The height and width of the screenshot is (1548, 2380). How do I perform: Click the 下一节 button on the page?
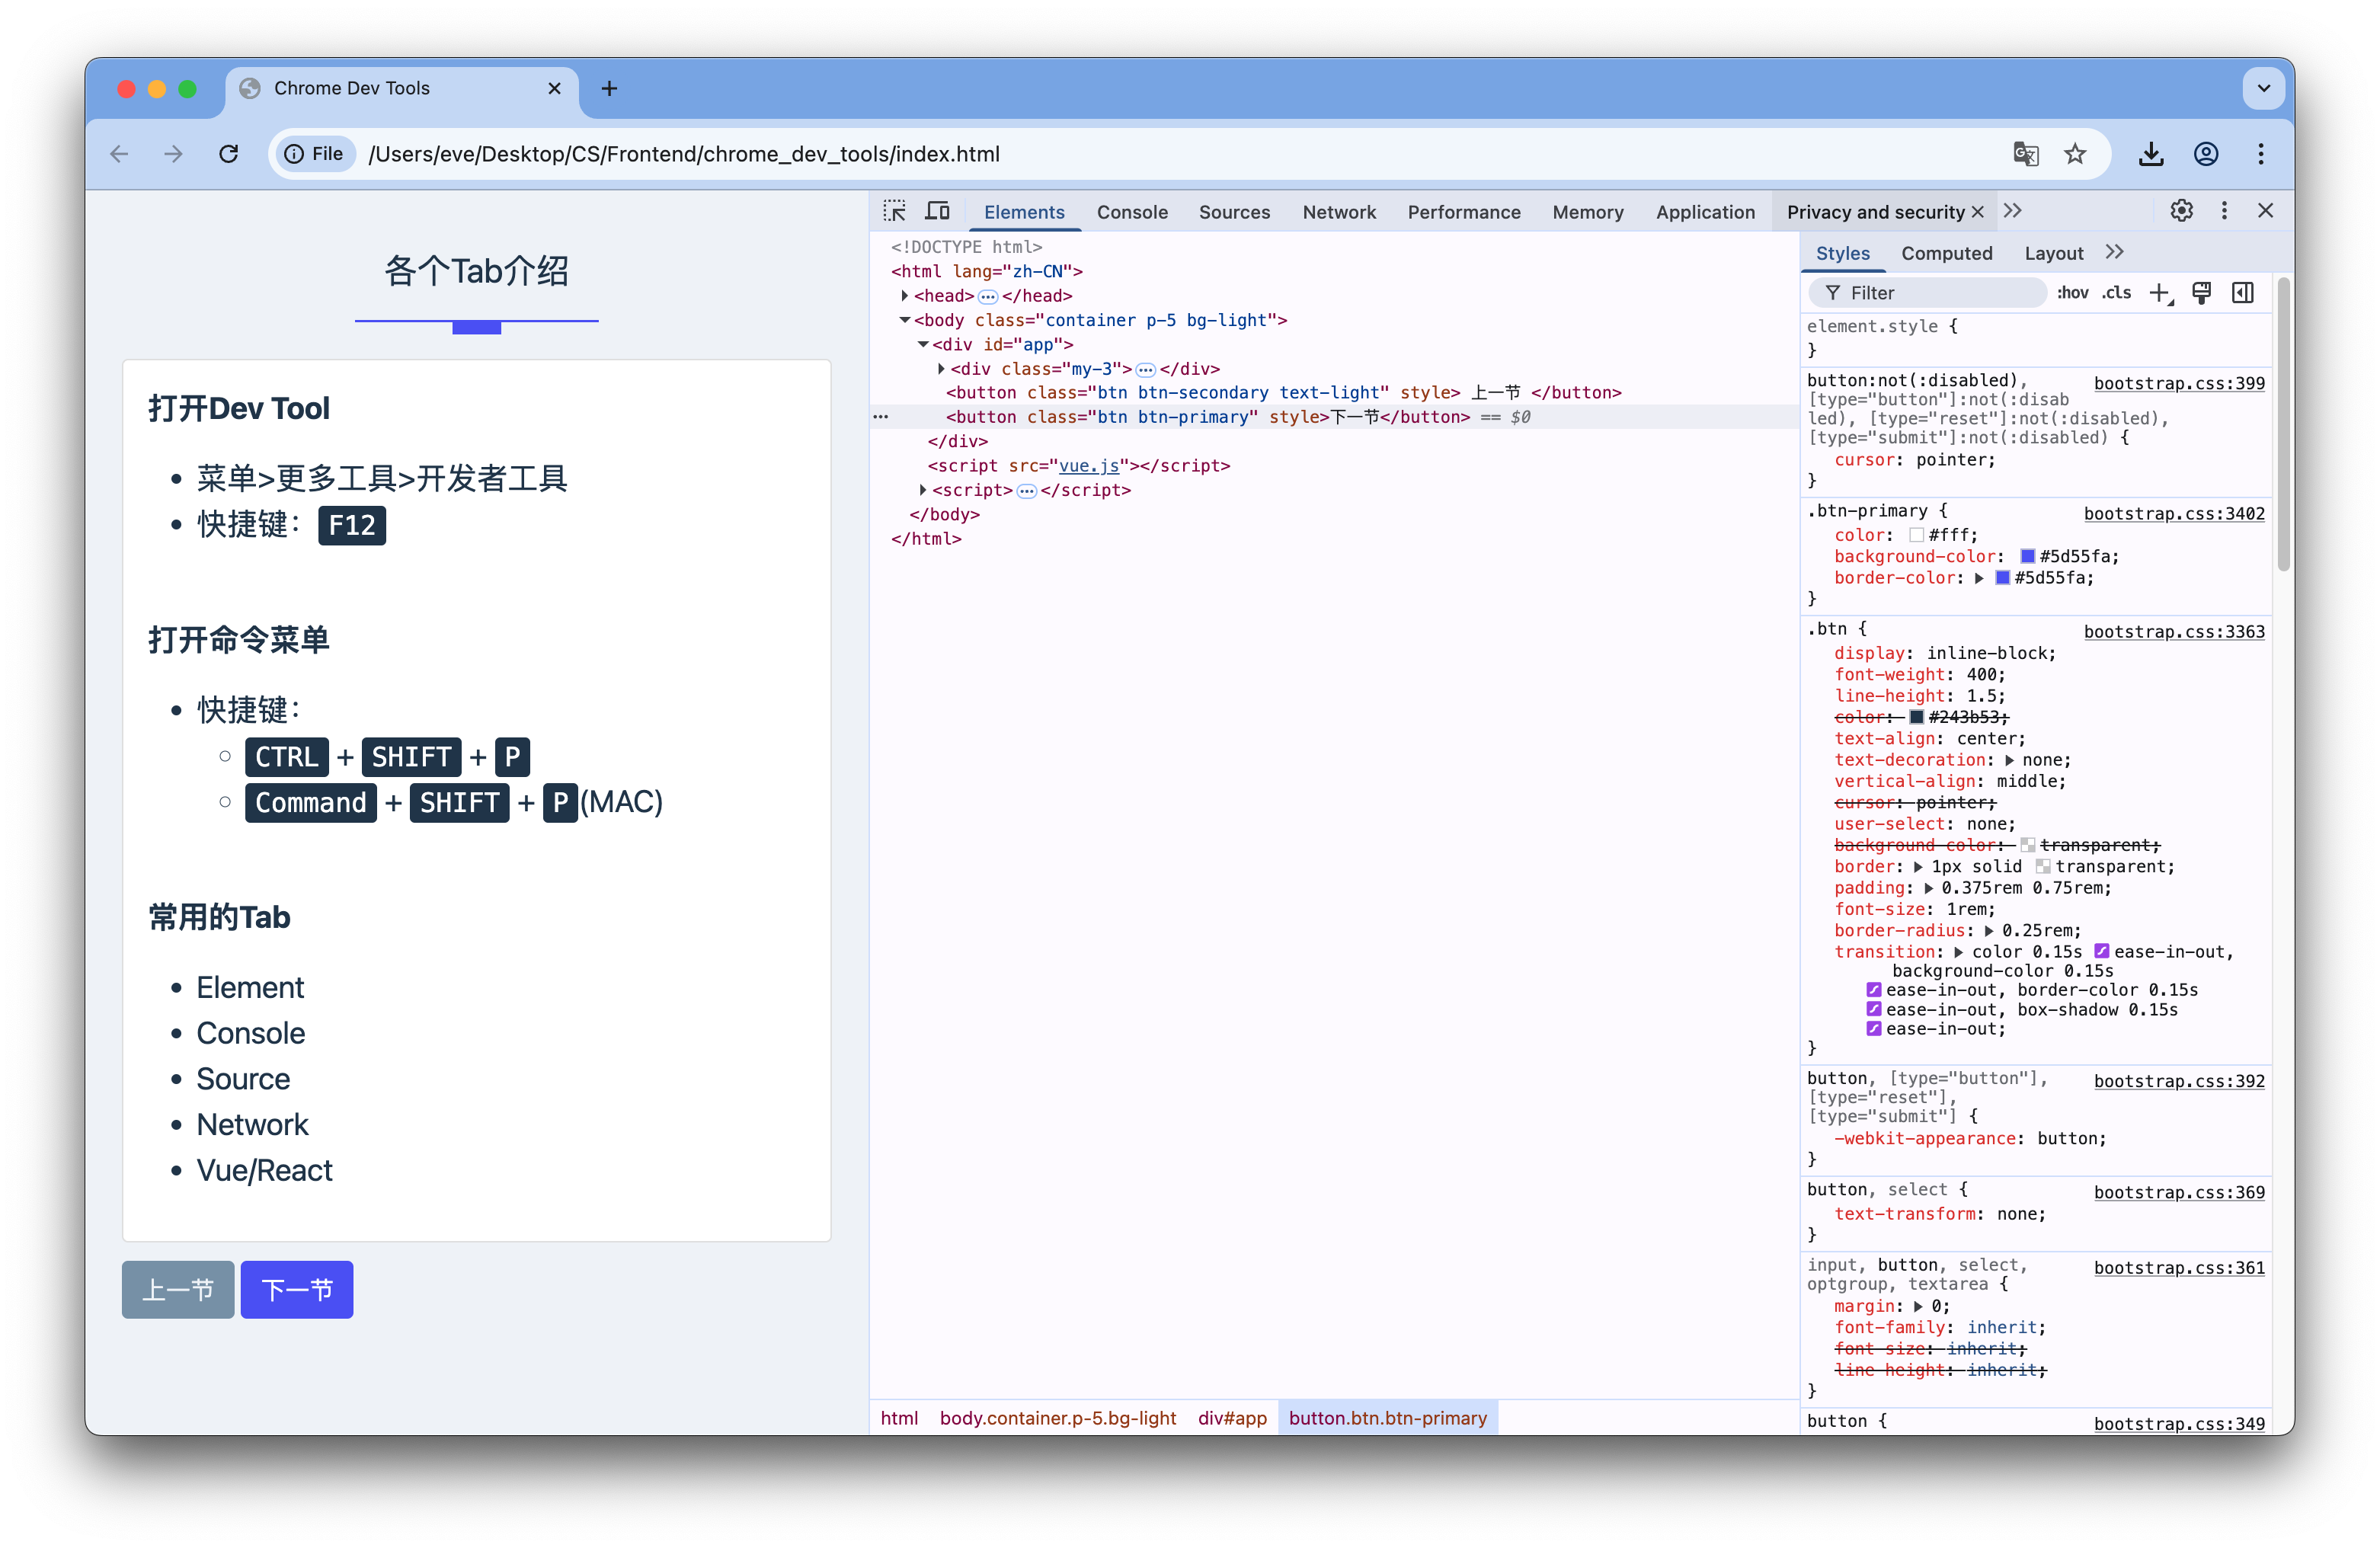pyautogui.click(x=296, y=1289)
